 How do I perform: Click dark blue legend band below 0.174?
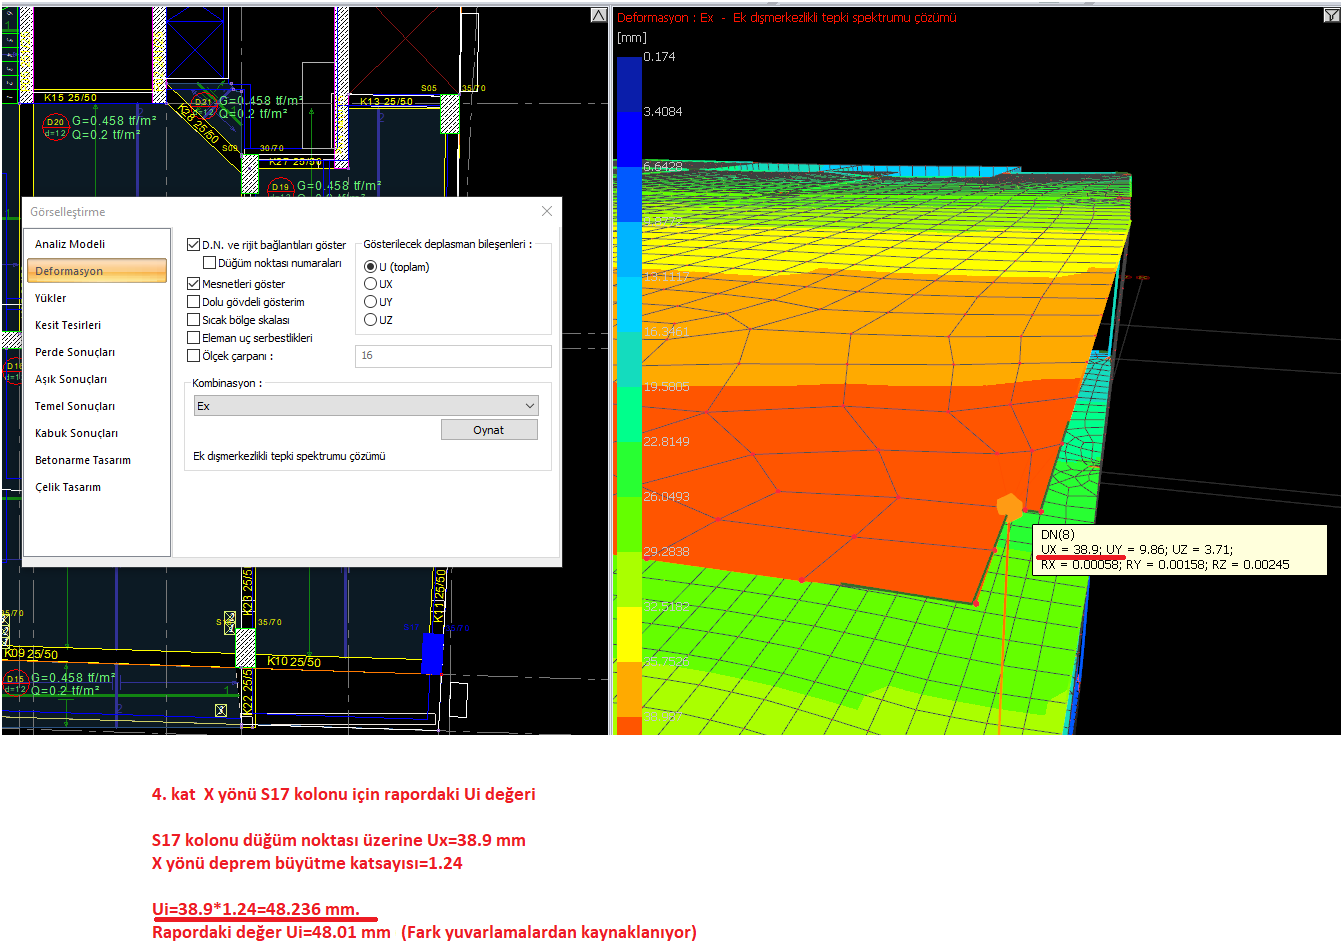coord(629,84)
